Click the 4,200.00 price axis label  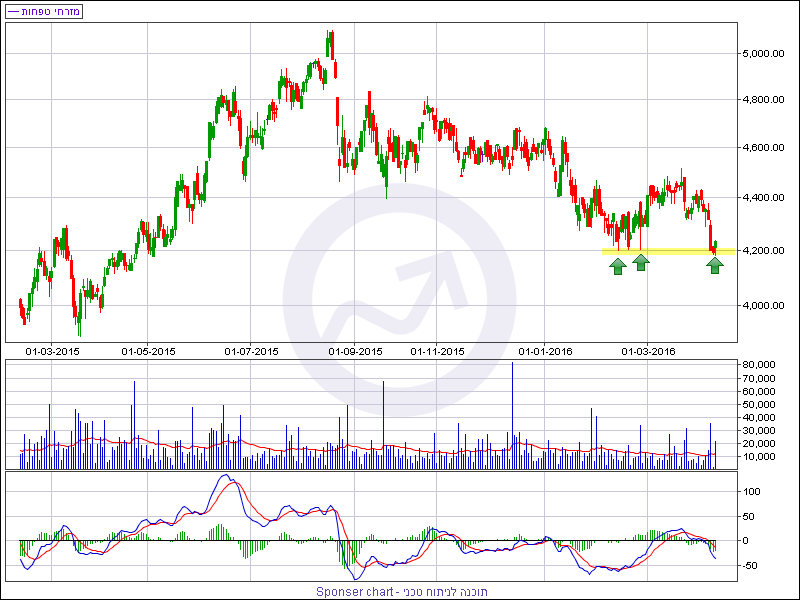click(x=766, y=250)
